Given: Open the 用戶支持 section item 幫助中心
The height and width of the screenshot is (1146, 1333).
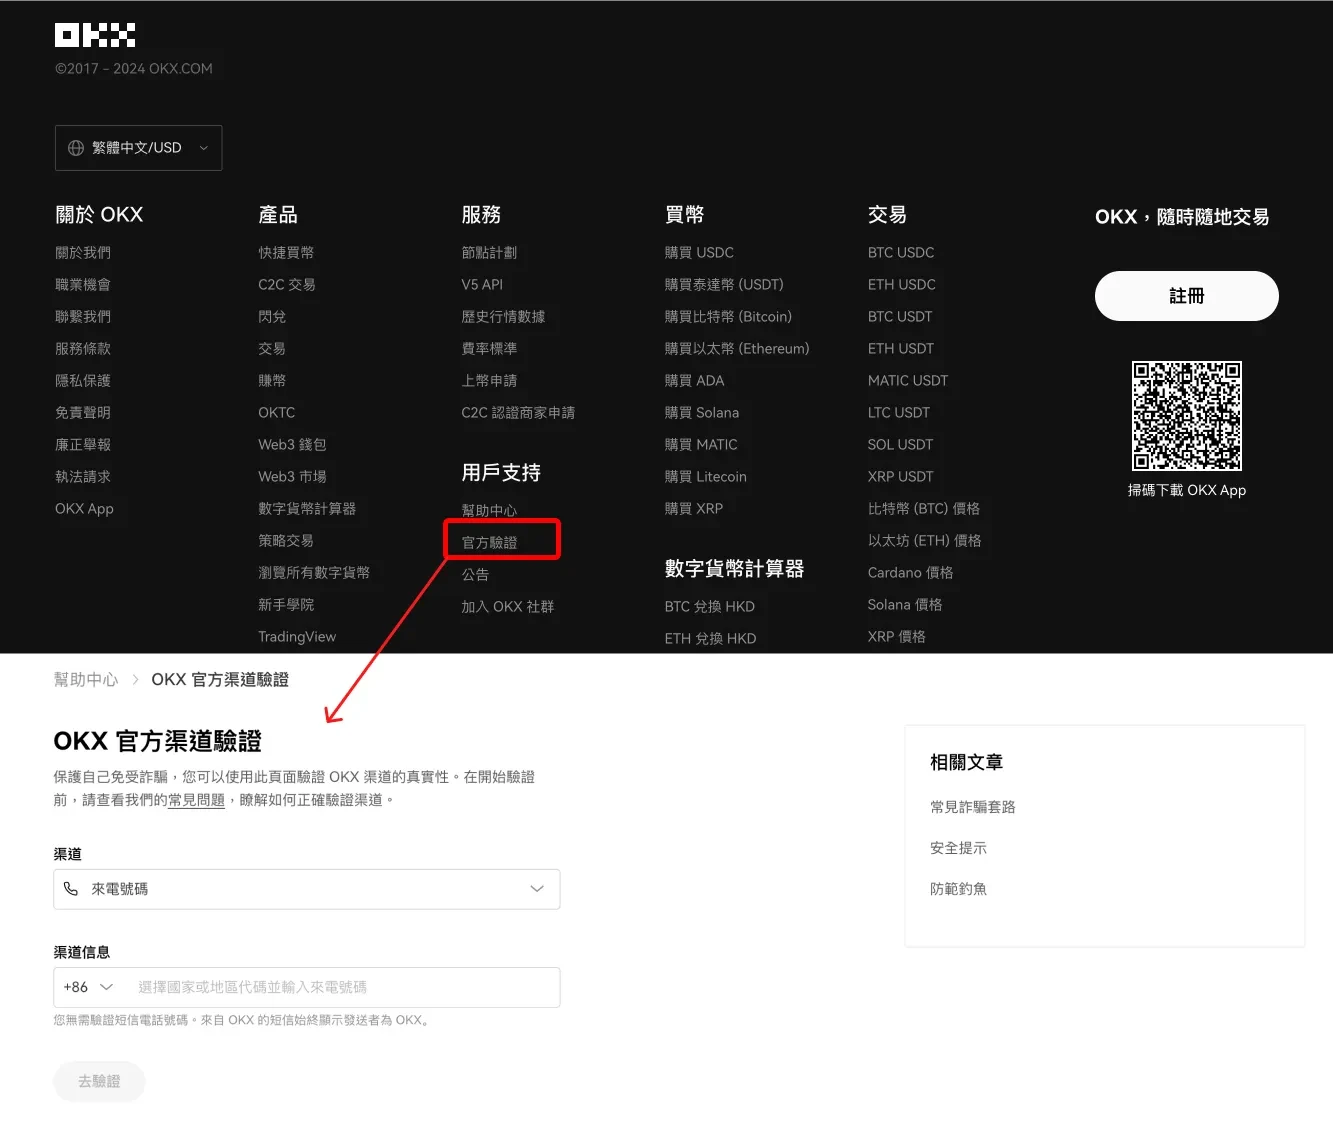Looking at the screenshot, I should [x=489, y=510].
